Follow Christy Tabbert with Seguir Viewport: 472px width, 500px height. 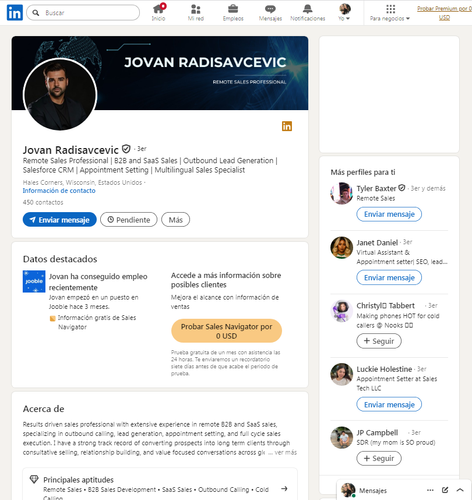pos(379,341)
